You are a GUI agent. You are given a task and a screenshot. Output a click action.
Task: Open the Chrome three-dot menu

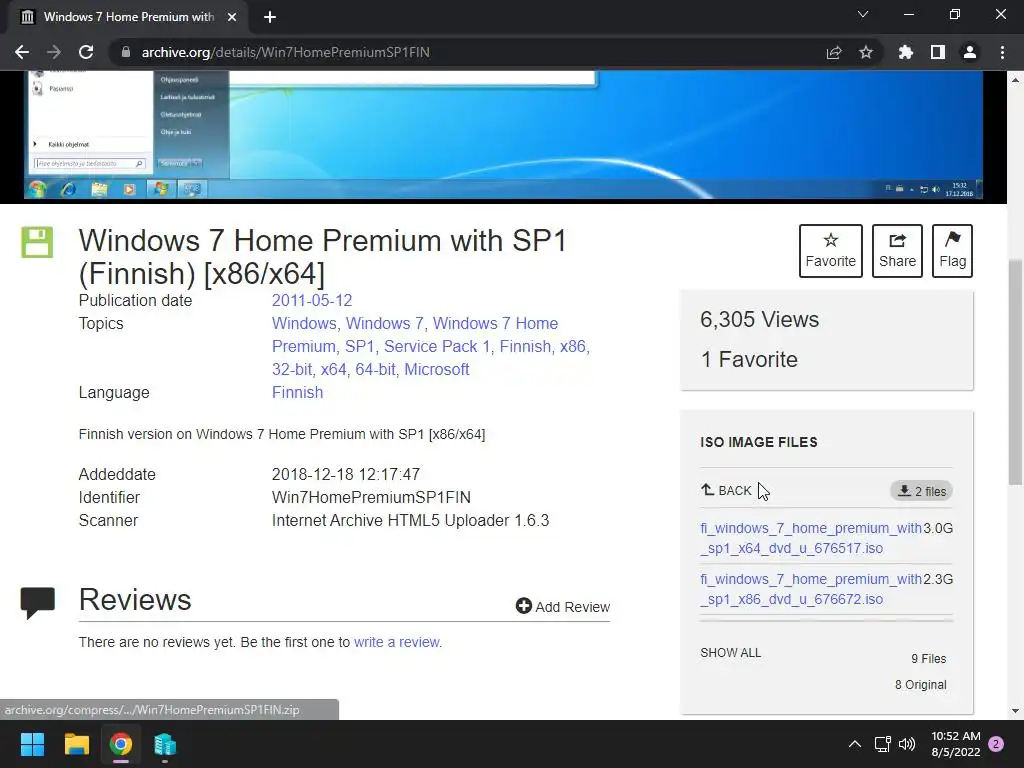point(1002,52)
